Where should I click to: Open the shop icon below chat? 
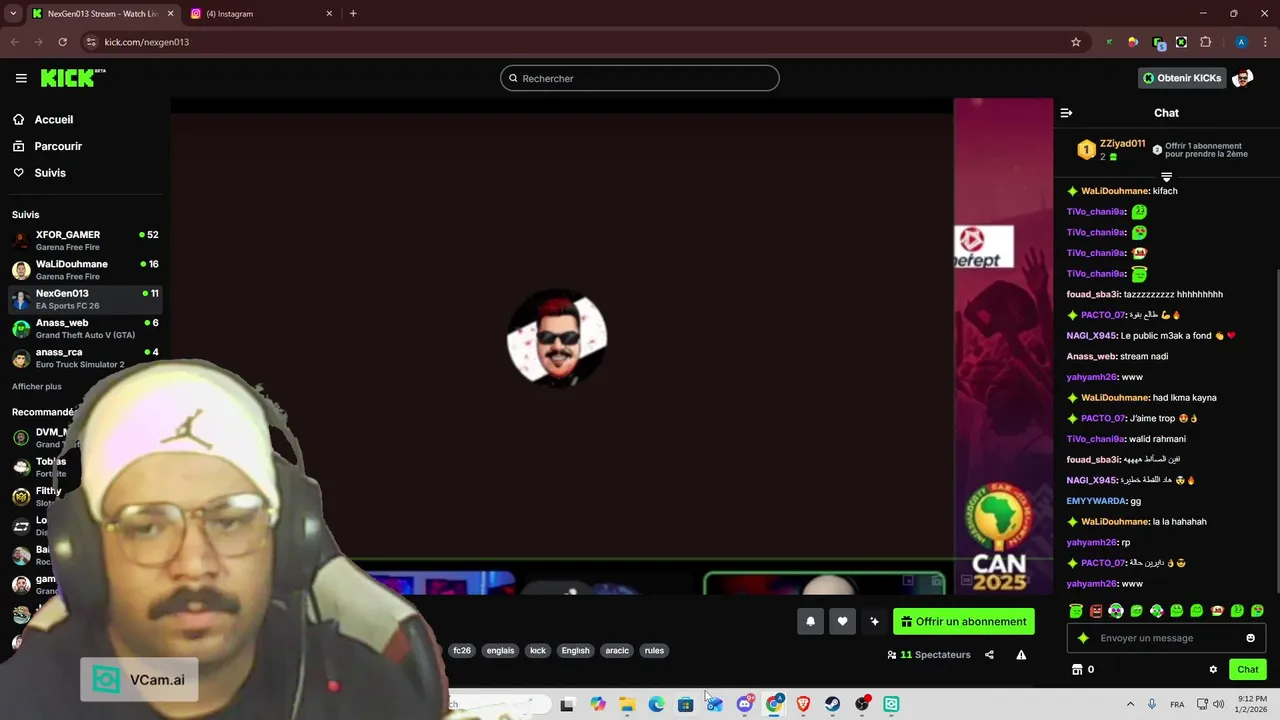point(1077,670)
